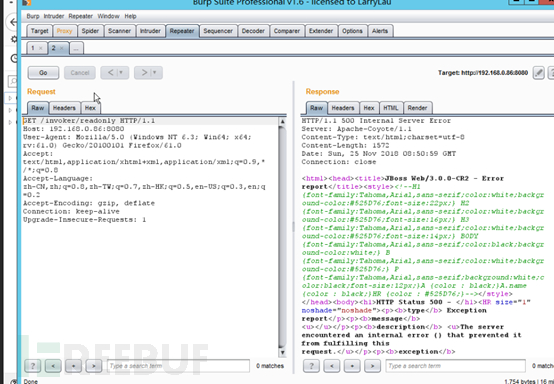Send the request with Go button
The width and height of the screenshot is (554, 384).
43,73
